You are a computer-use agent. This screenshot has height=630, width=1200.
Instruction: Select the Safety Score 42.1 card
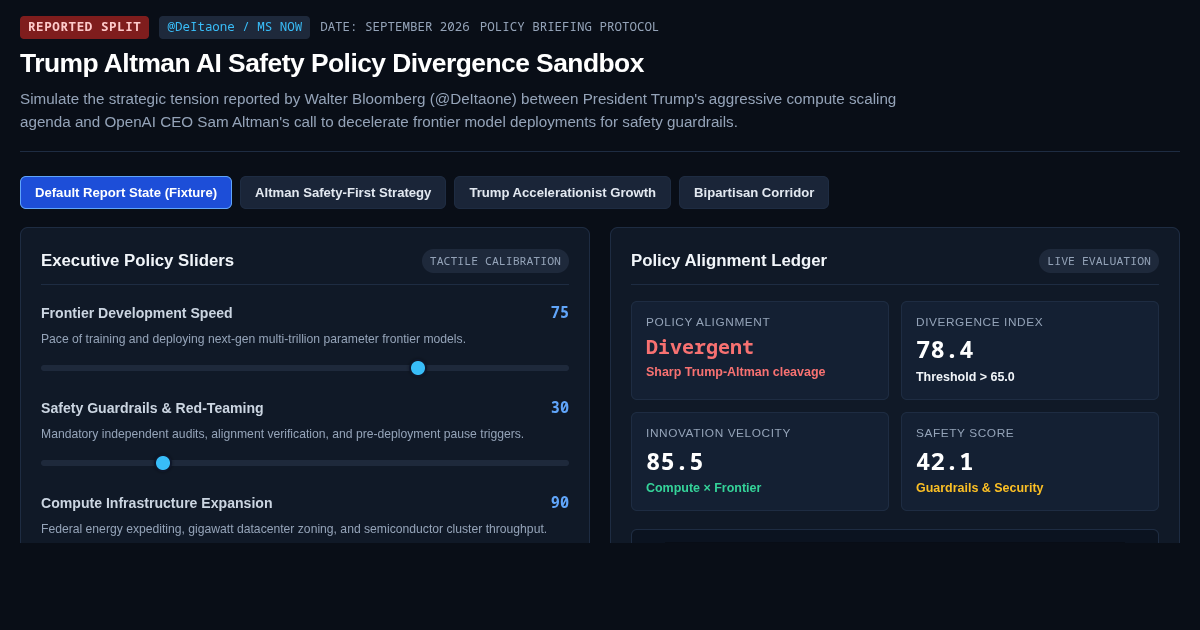coord(1030,461)
